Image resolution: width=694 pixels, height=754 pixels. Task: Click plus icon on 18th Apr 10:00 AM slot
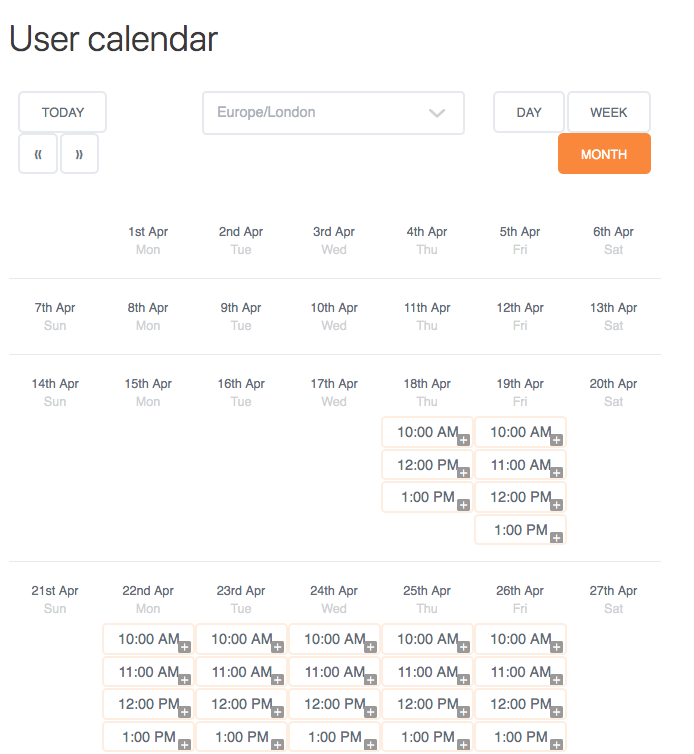pyautogui.click(x=463, y=440)
